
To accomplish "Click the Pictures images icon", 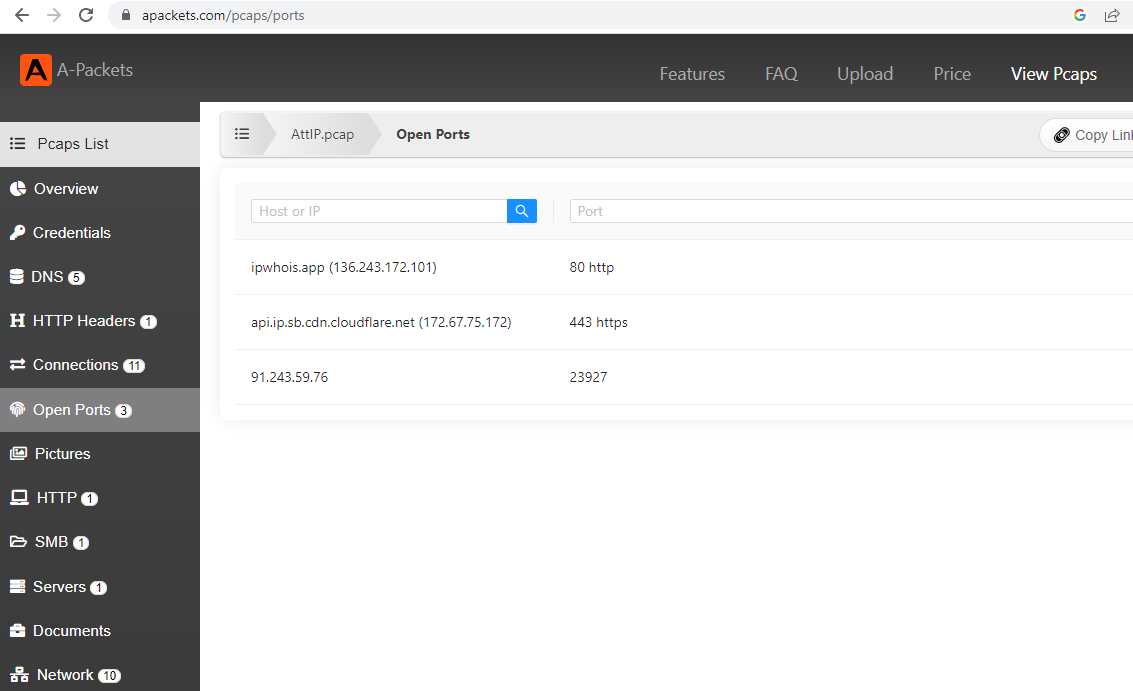I will (18, 454).
